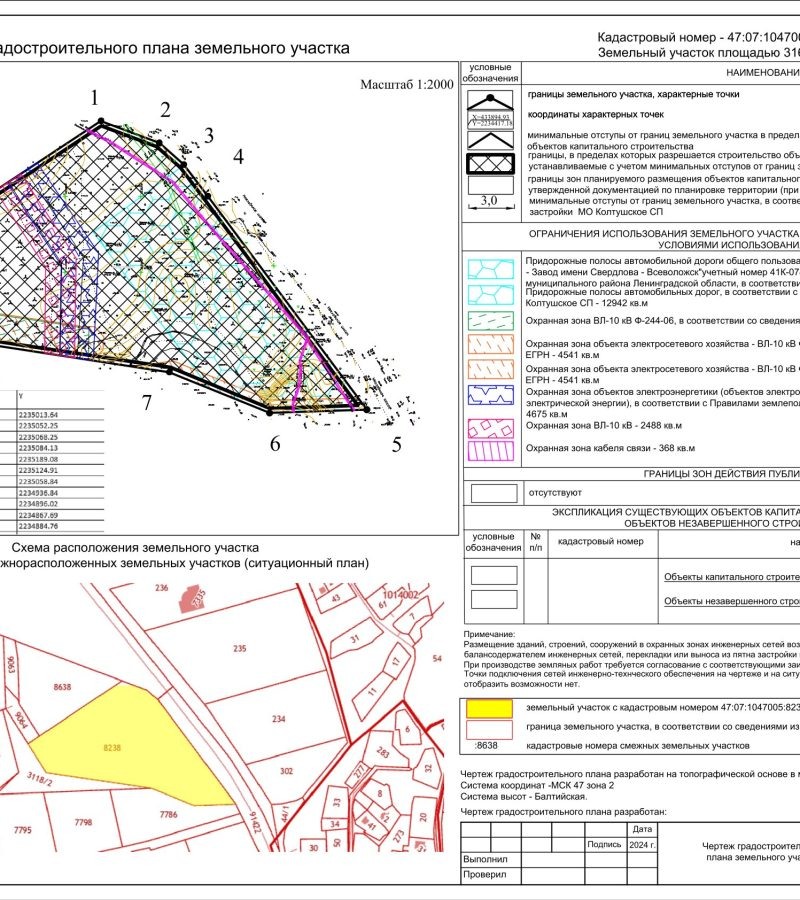This screenshot has width=800, height=900.
Task: Click parcel number 7795 on the situational plan
Action: click(x=23, y=829)
